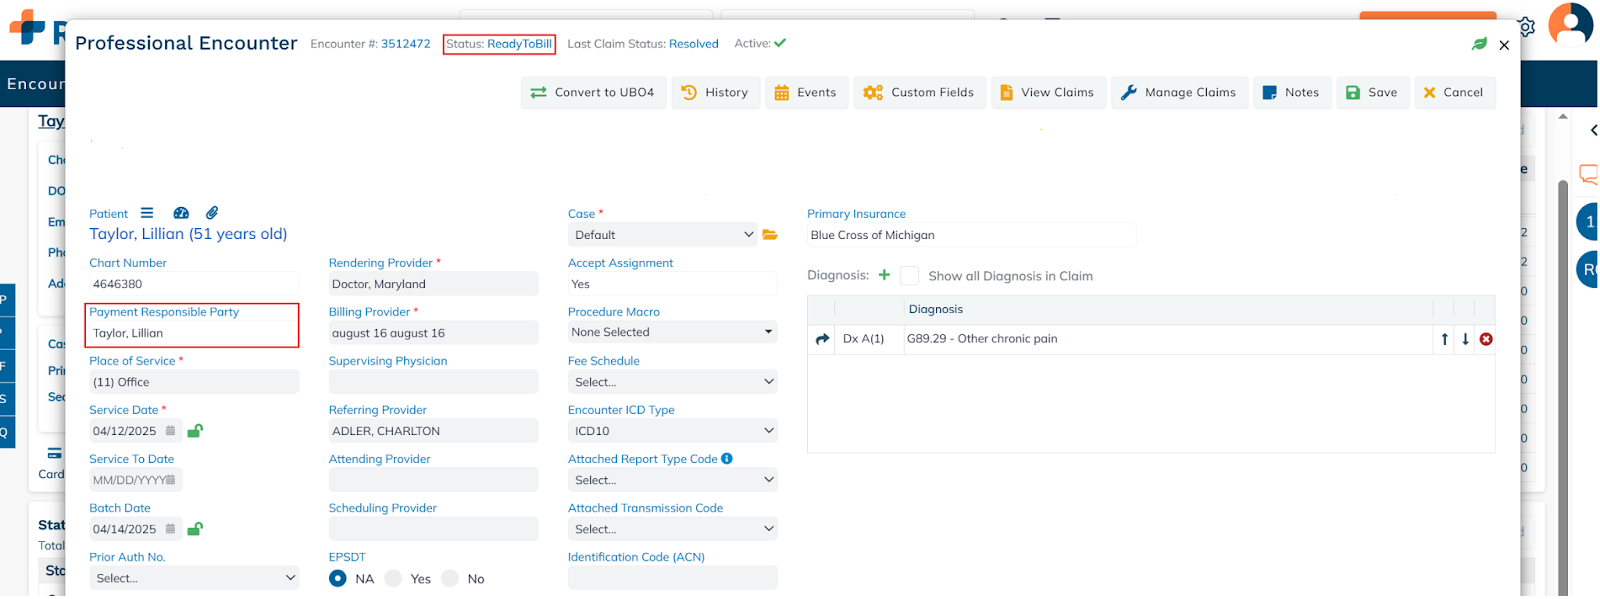Click the Service Date unlock icon

[195, 431]
